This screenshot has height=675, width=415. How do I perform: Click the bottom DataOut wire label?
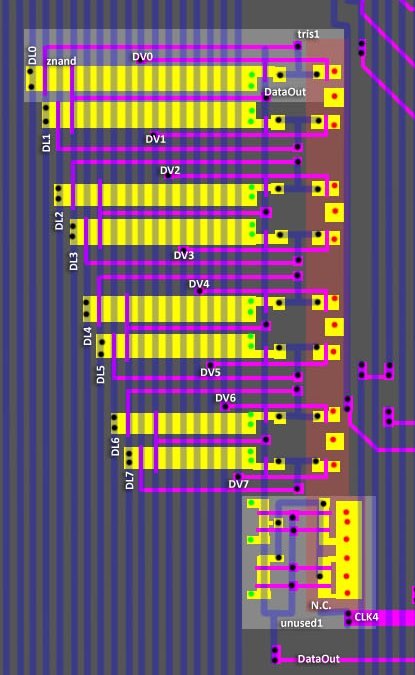[319, 659]
